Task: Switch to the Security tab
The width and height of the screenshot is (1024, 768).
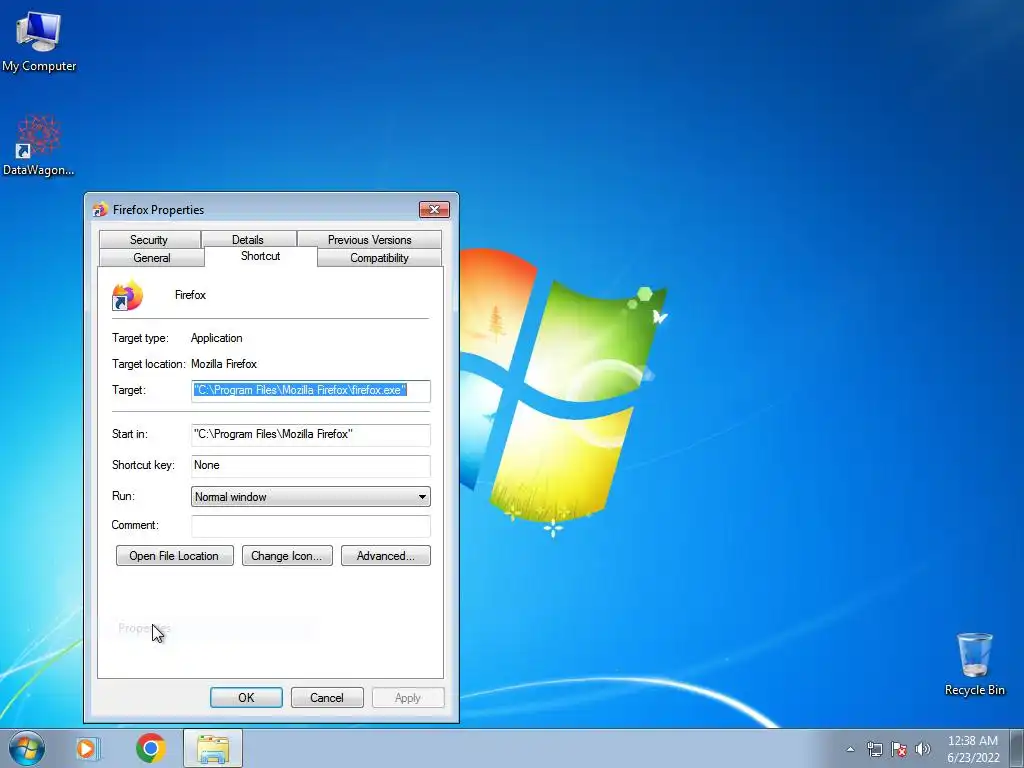Action: tap(149, 240)
